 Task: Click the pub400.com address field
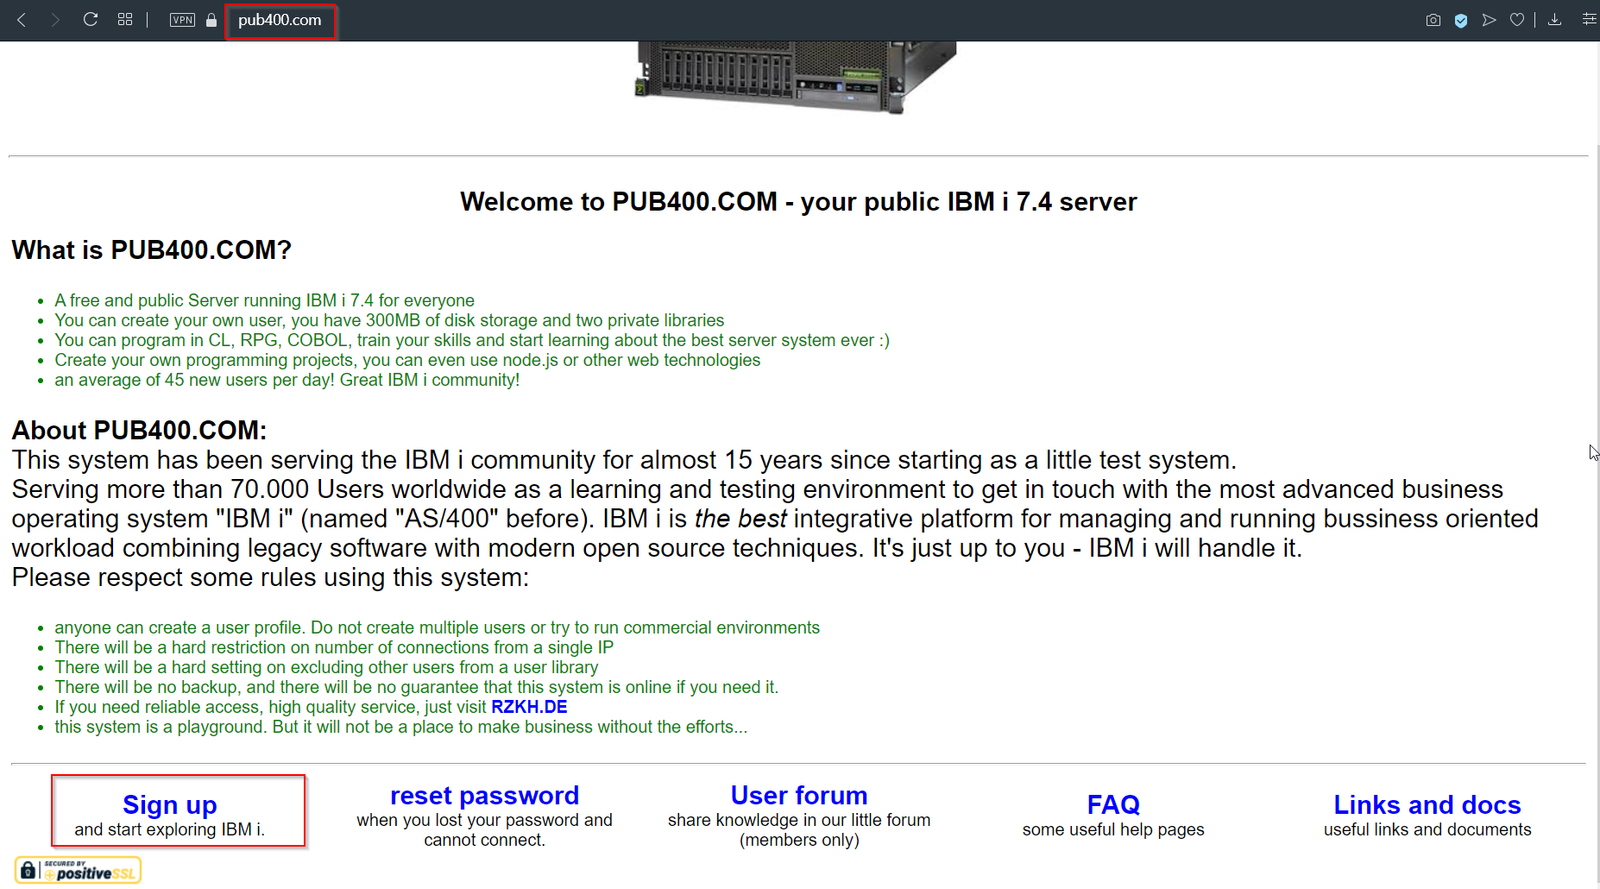pyautogui.click(x=280, y=20)
